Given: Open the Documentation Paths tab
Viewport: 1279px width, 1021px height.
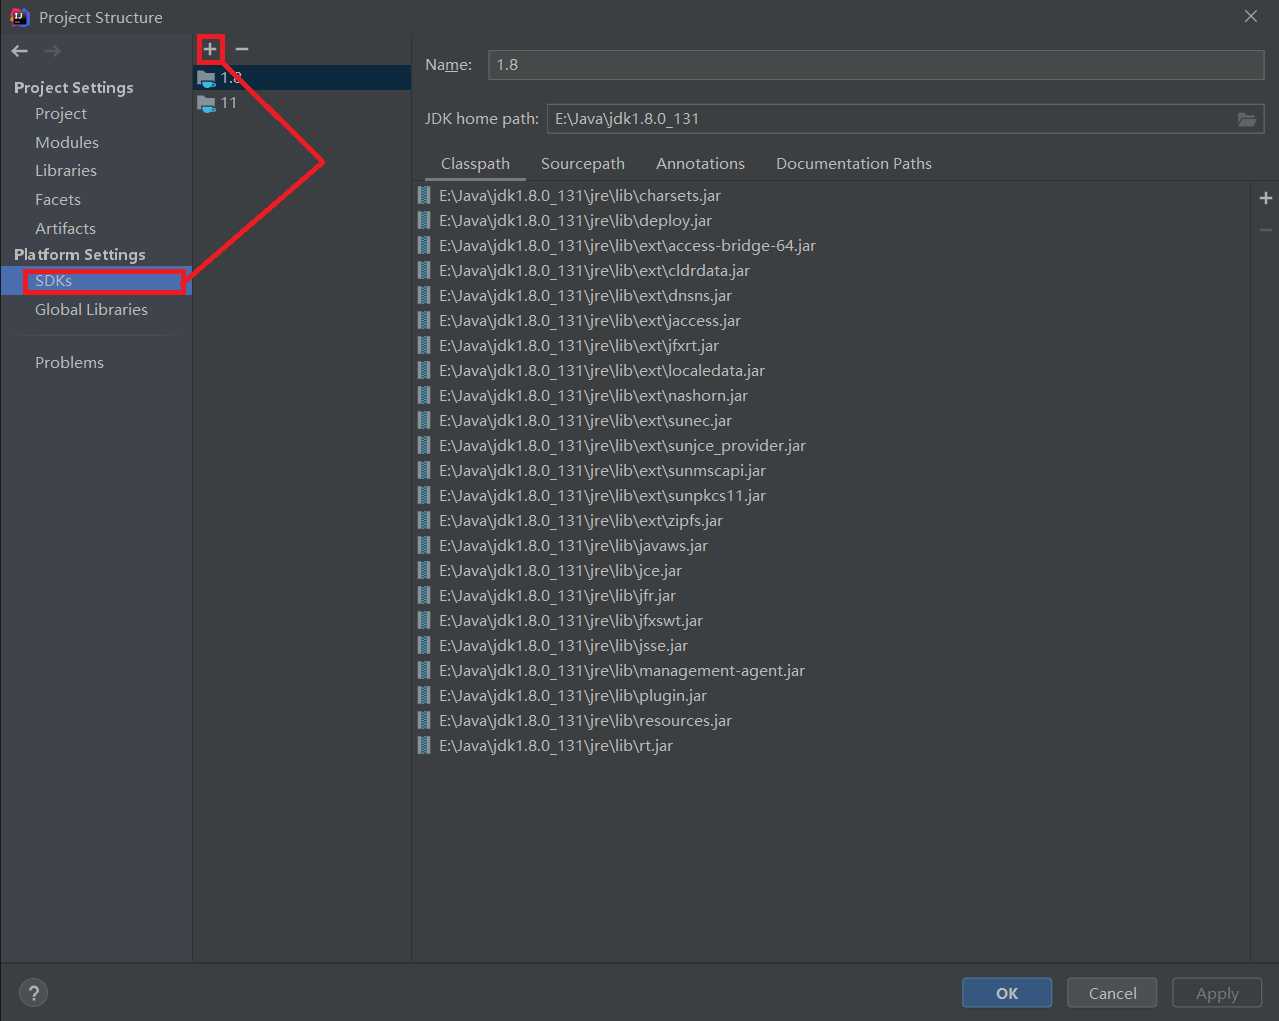Looking at the screenshot, I should [854, 164].
